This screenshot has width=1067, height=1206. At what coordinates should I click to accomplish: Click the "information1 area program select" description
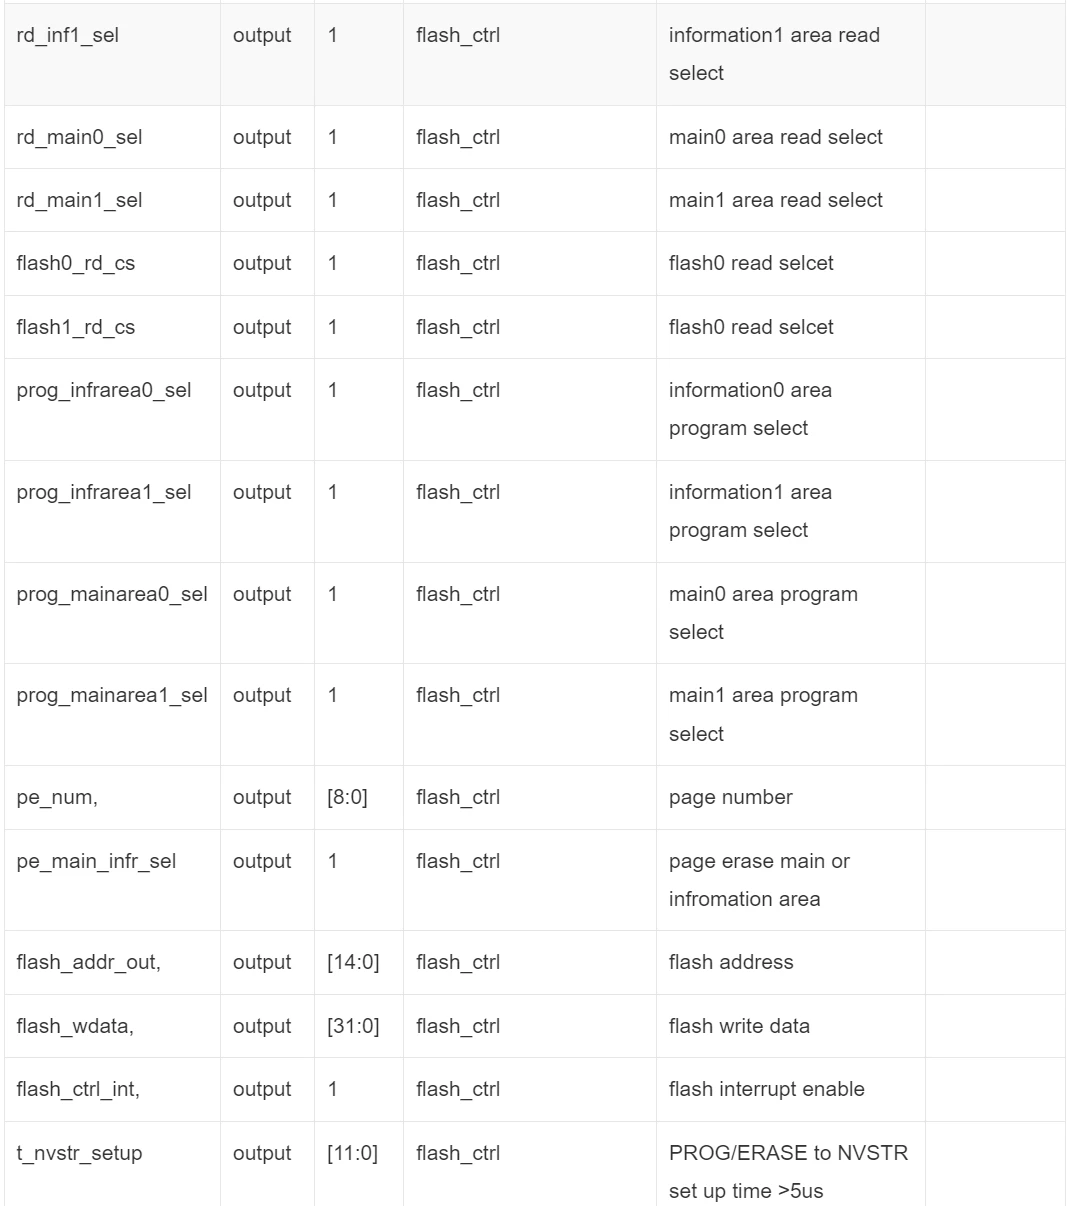tap(750, 511)
